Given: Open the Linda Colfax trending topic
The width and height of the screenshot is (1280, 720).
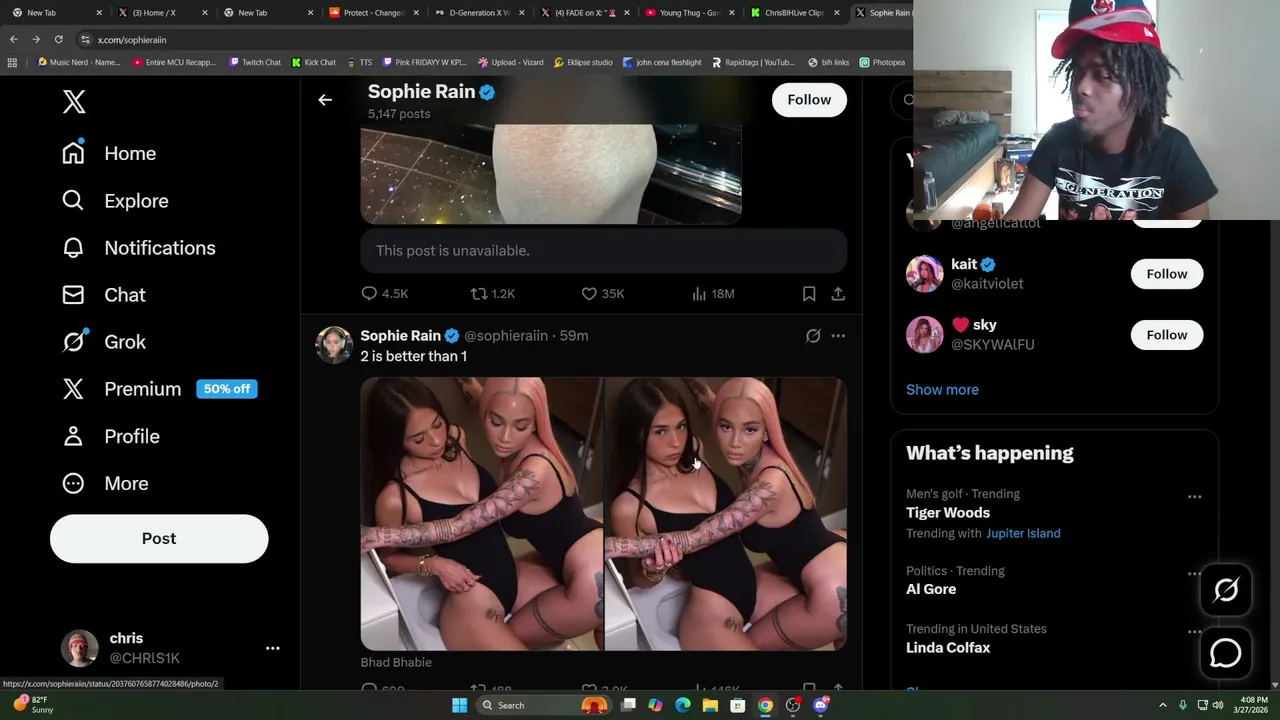Looking at the screenshot, I should 948,648.
